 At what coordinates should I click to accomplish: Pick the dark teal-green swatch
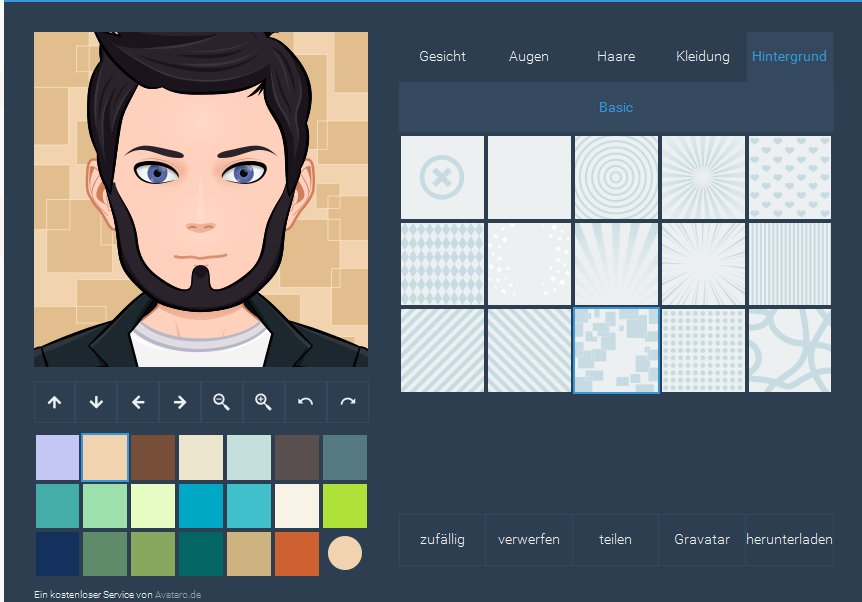point(201,554)
